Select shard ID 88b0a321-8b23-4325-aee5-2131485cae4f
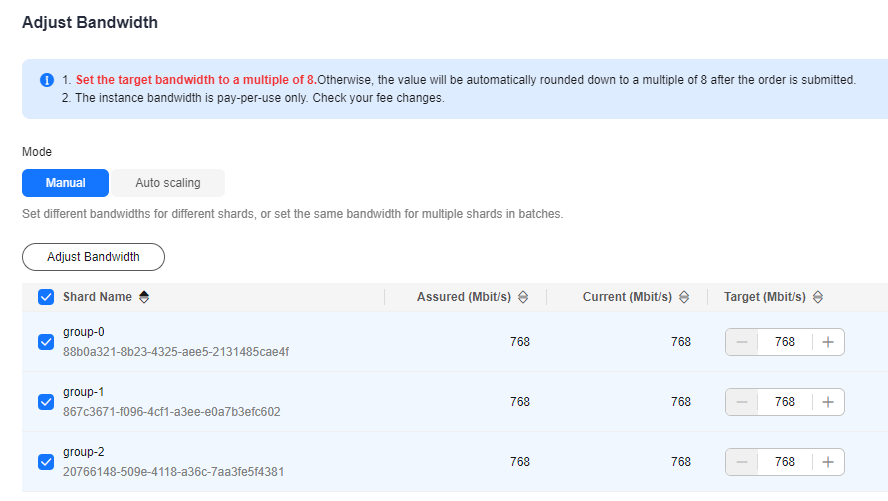 pos(176,352)
